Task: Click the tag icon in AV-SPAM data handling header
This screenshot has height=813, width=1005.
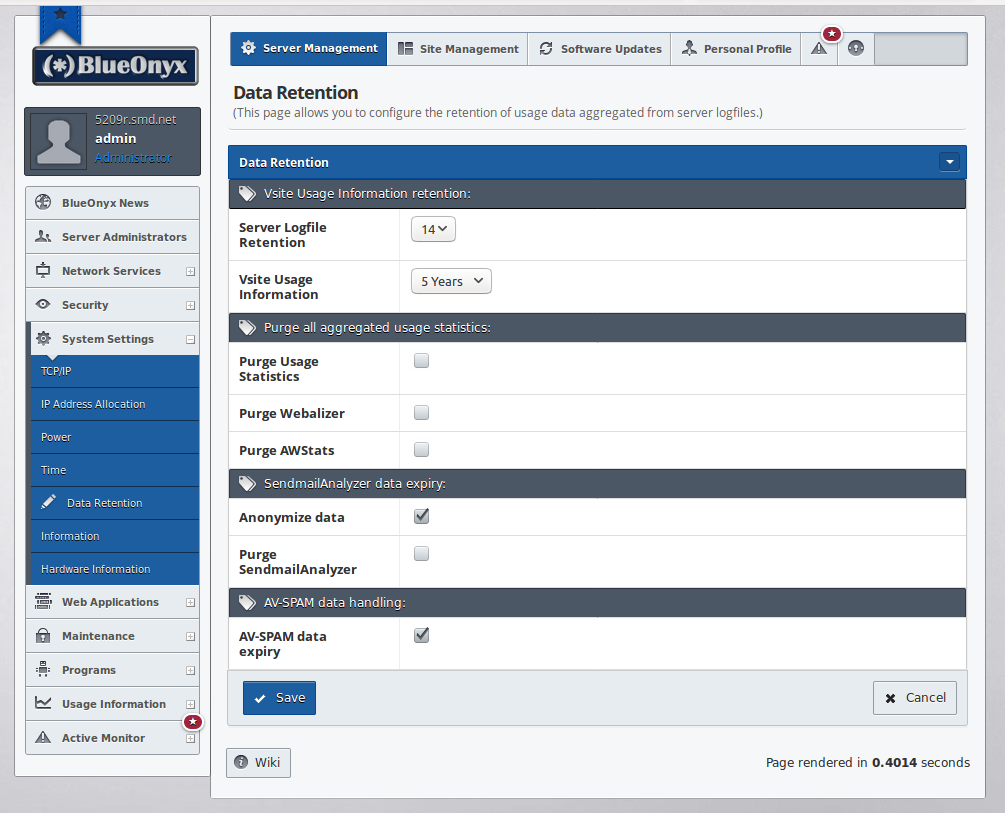Action: pos(247,603)
